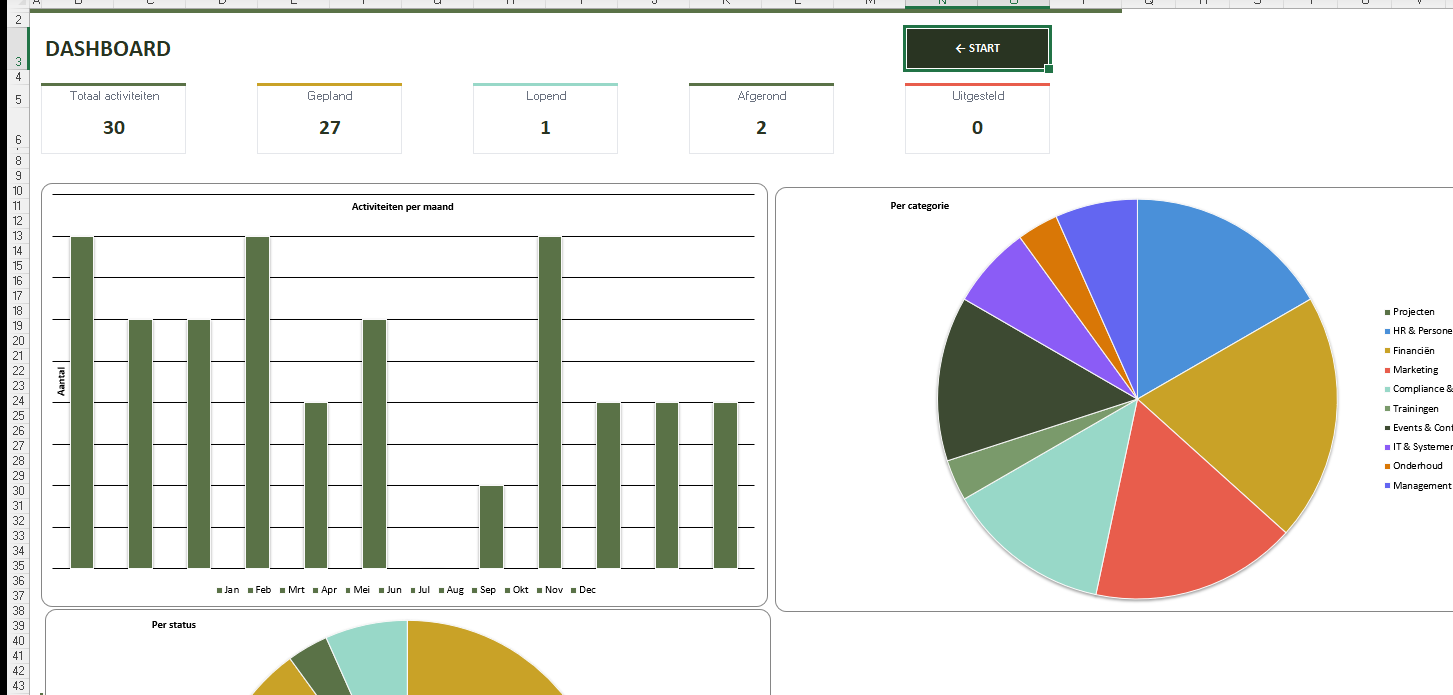Select the Per categorie chart title
1453x695 pixels.
tap(919, 206)
